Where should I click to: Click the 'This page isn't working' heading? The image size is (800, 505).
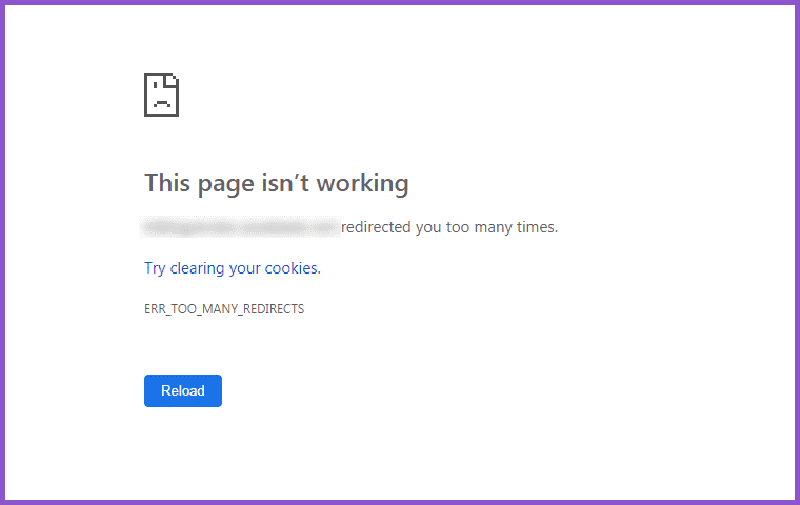pos(276,183)
